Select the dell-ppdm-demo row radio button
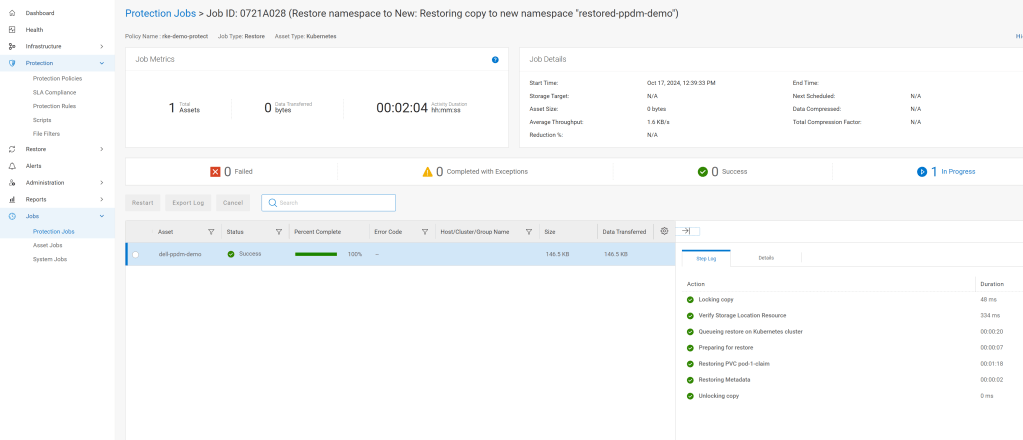The height and width of the screenshot is (440, 1023). (136, 254)
